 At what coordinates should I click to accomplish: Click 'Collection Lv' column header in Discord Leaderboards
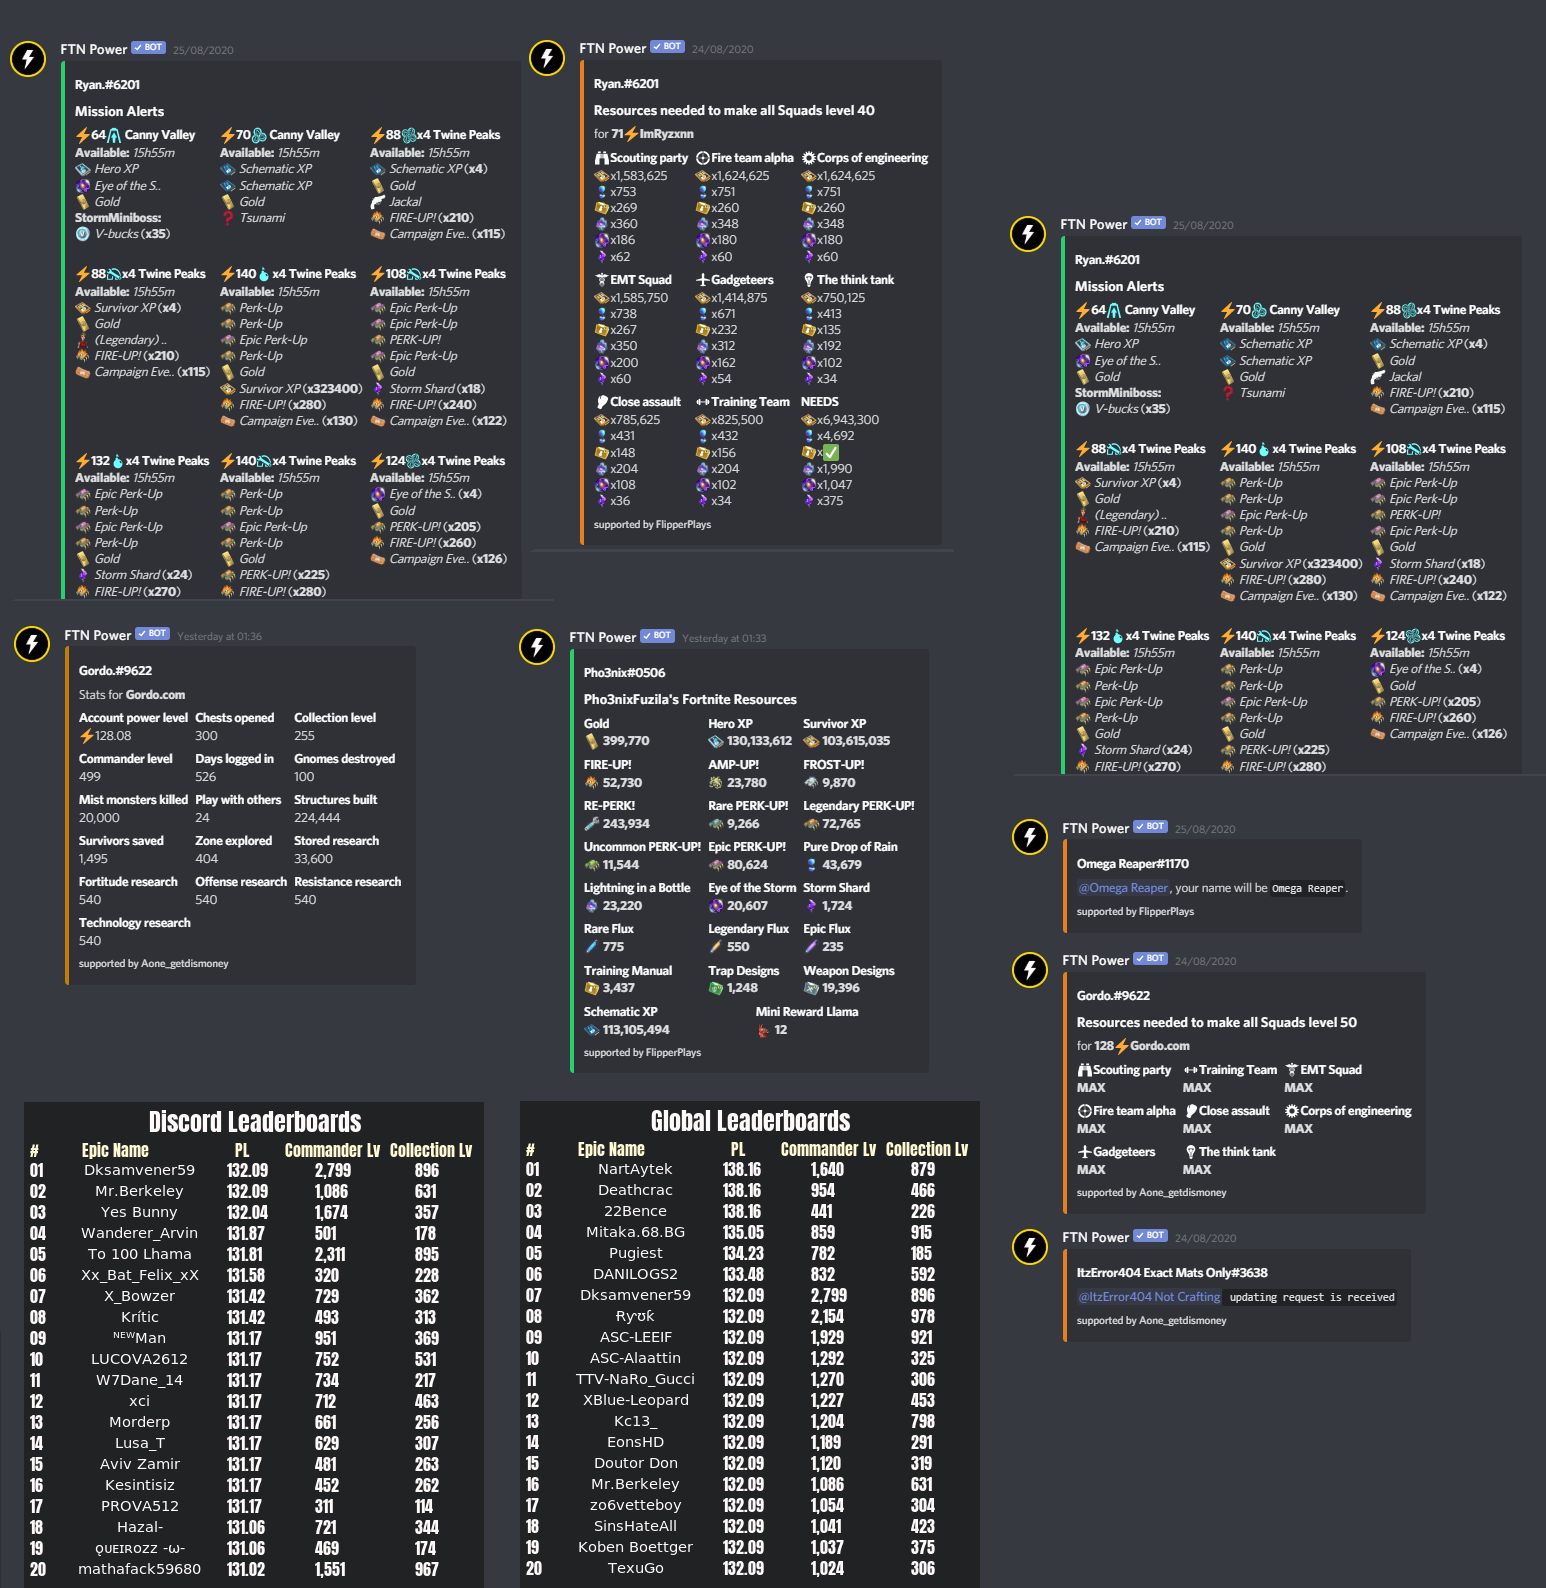[431, 1151]
